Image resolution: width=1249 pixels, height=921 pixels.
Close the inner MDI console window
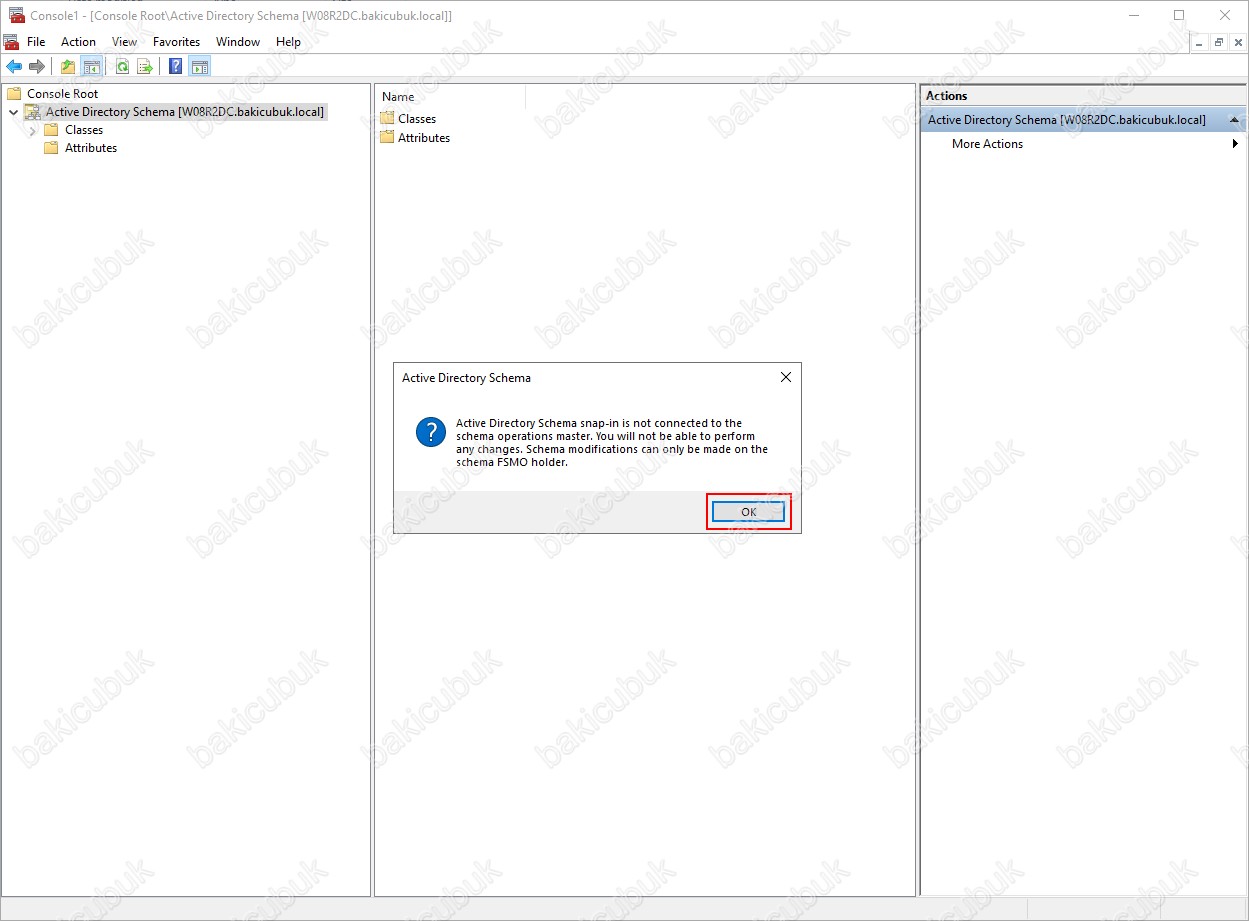[1238, 42]
